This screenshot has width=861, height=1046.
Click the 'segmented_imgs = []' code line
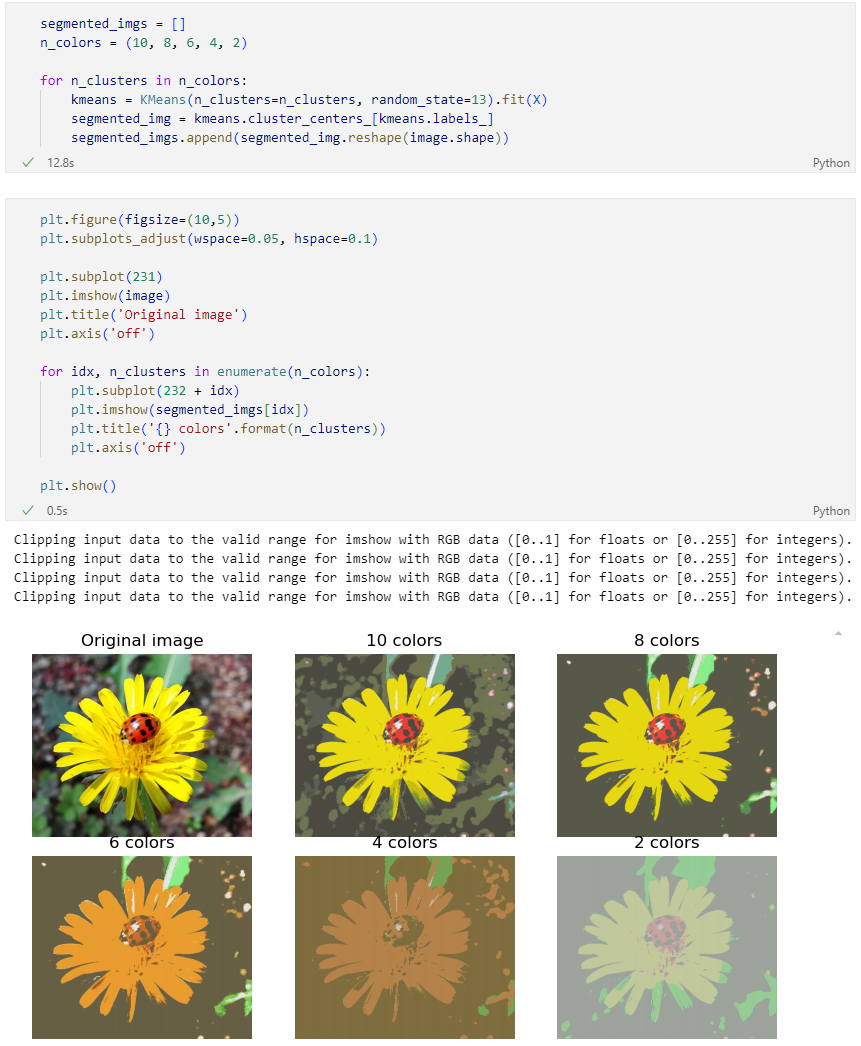coord(113,24)
